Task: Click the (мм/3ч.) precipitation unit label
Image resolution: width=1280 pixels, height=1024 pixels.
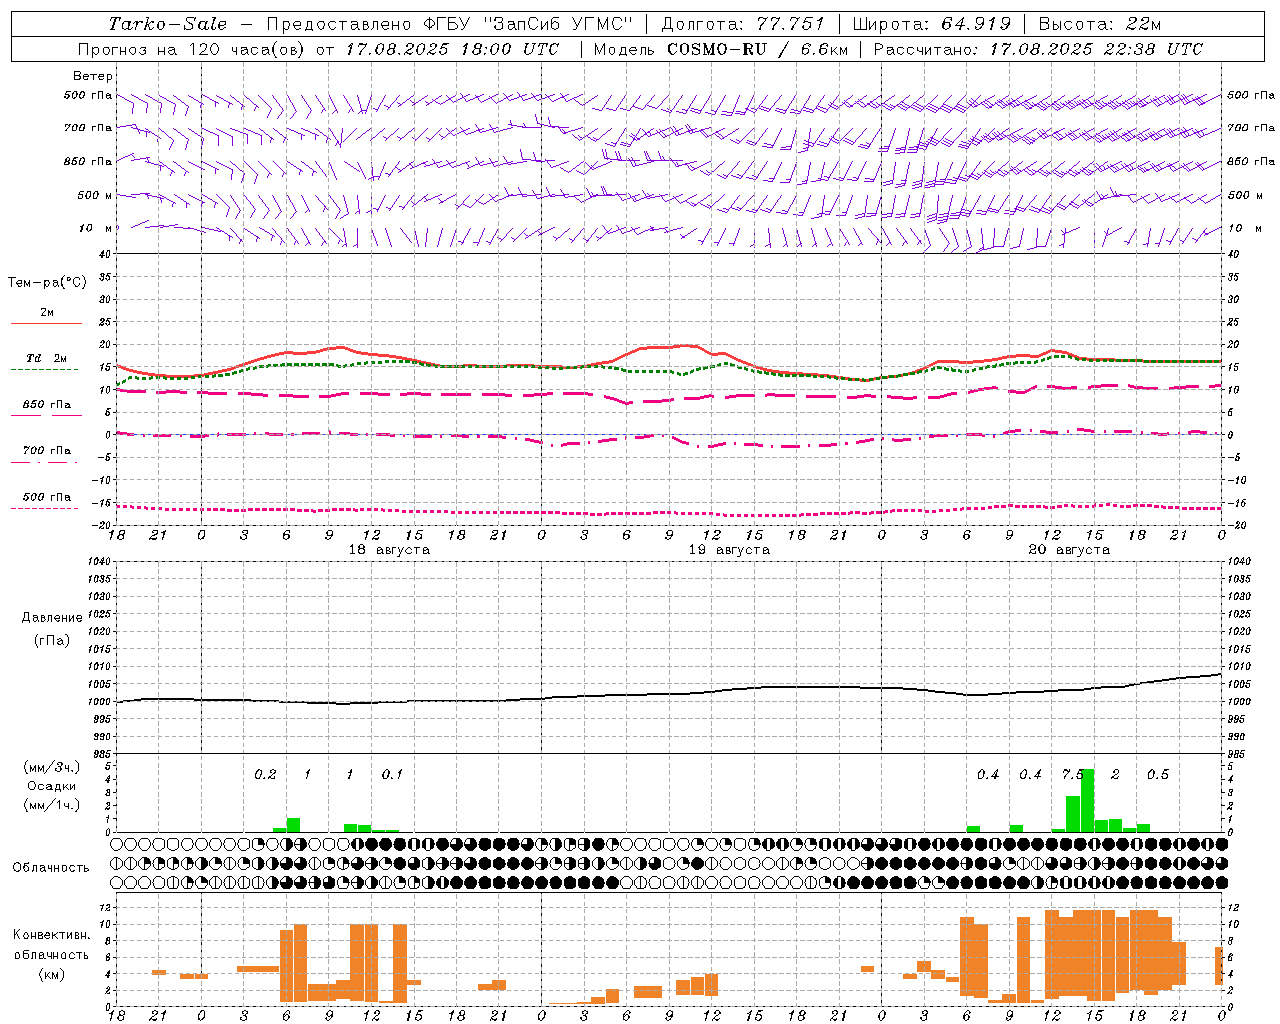Action: click(52, 767)
